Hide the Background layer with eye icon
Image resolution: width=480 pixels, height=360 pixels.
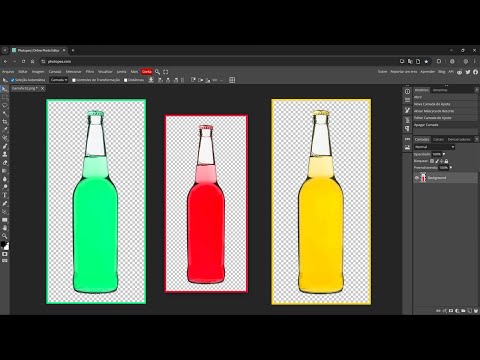[417, 178]
